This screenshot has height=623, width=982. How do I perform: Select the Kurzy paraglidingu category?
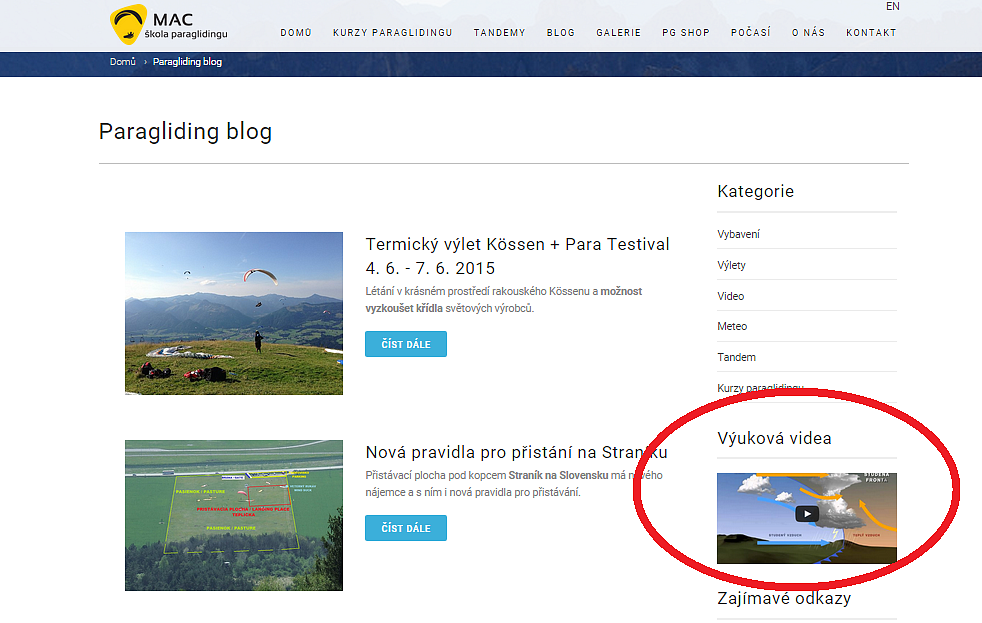[x=760, y=388]
